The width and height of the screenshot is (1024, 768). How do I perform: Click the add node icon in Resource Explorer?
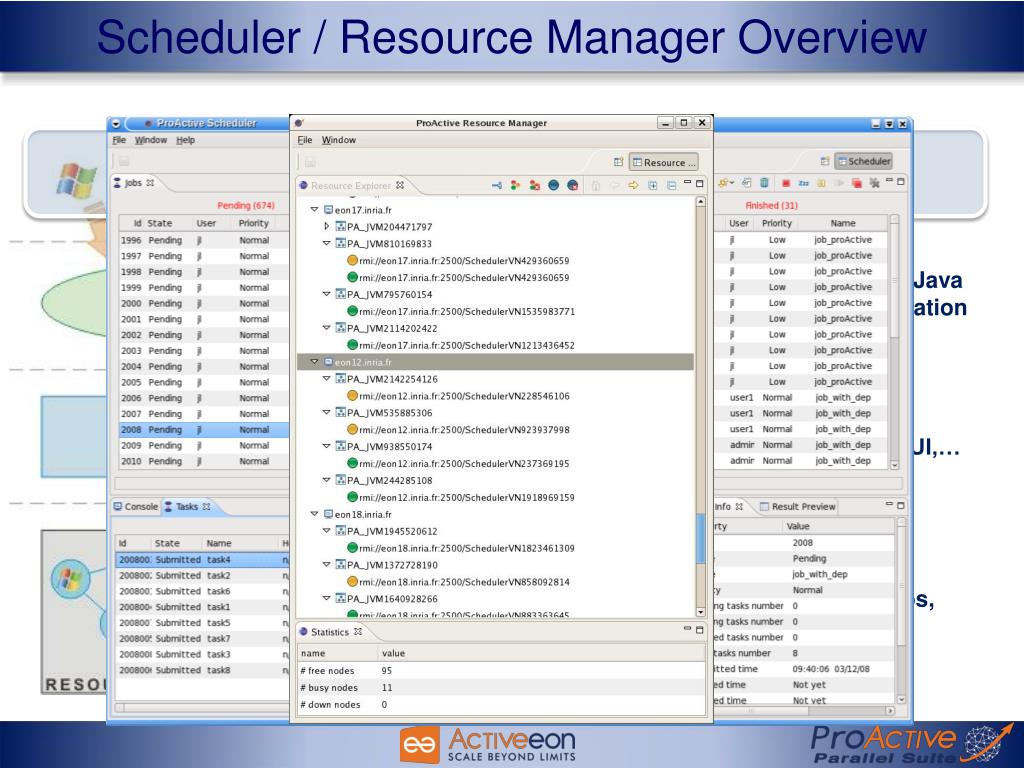pos(515,185)
